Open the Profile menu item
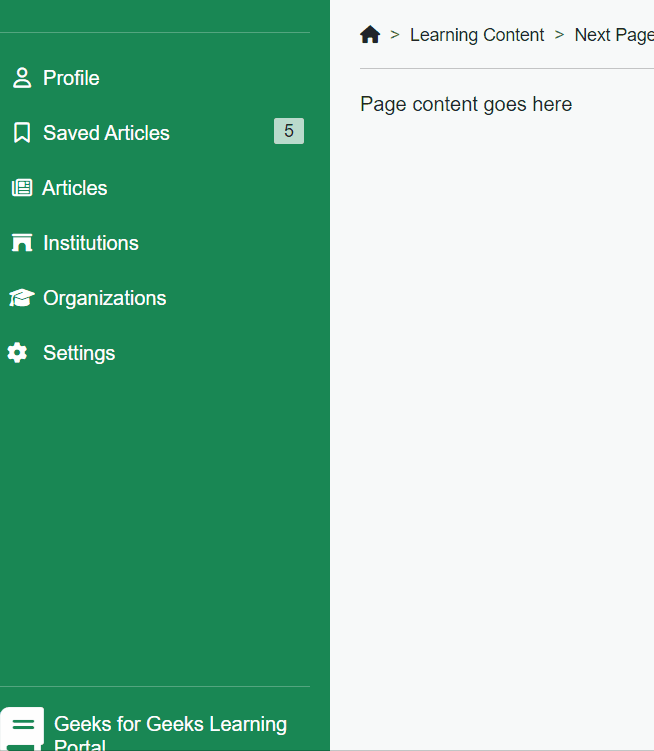 pos(71,78)
